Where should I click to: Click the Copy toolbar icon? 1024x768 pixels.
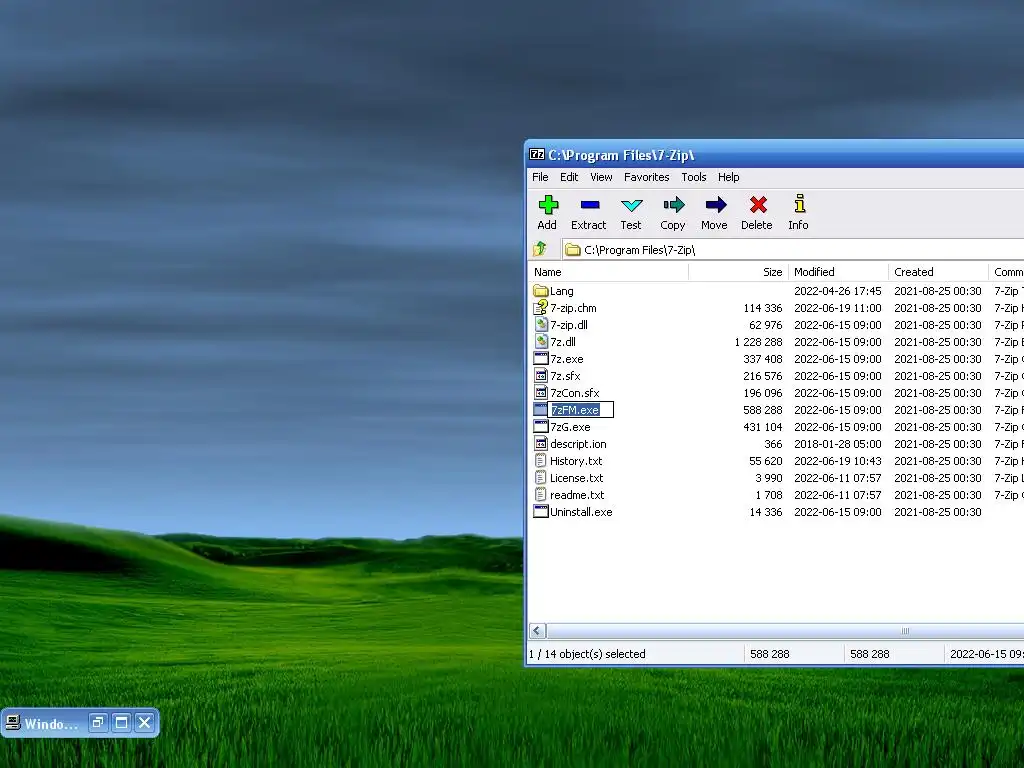click(x=673, y=205)
